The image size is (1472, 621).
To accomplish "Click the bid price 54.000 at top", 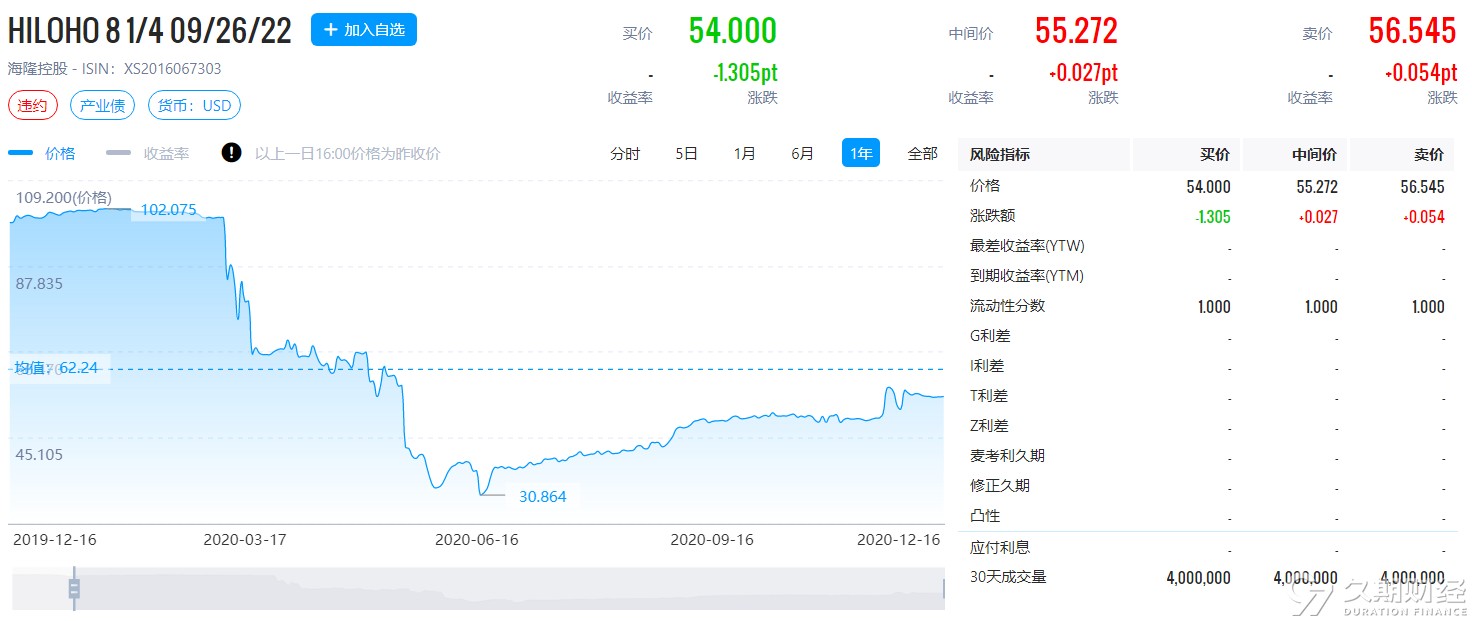I will [x=732, y=31].
